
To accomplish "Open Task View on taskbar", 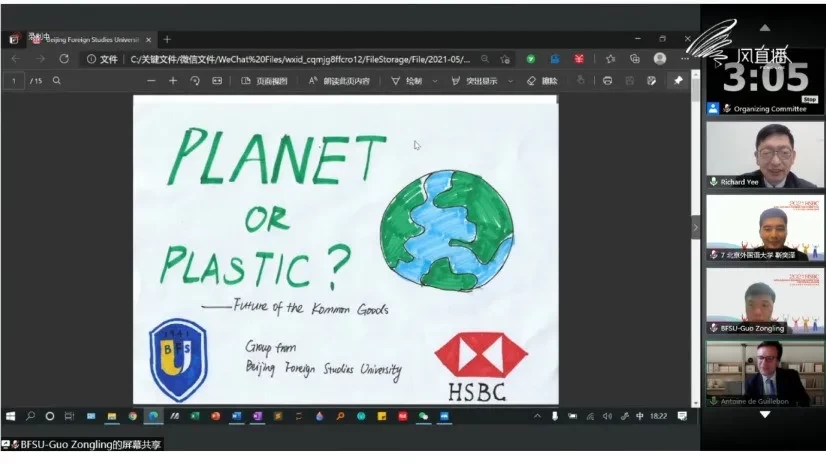I will 70,416.
